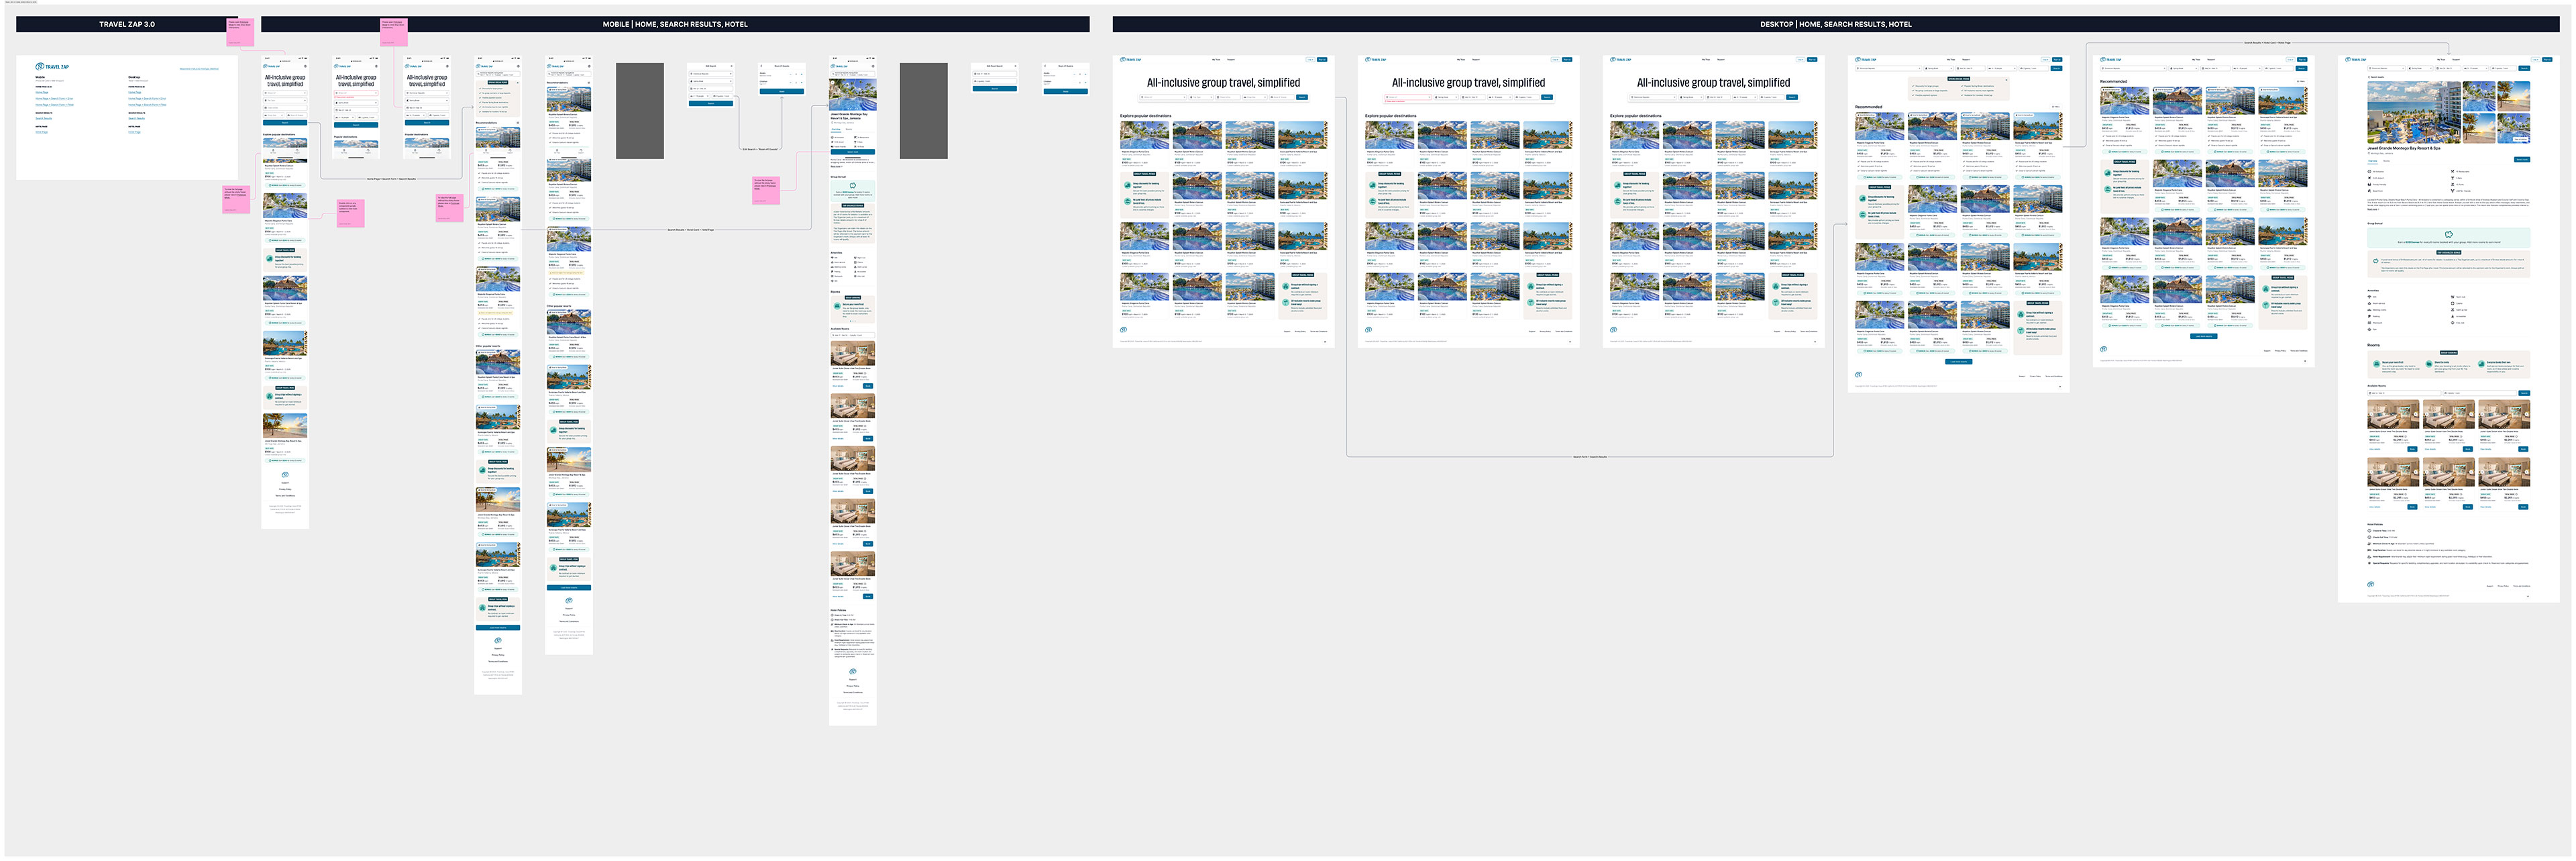Click 'Select room' button on desktop hotel page
Image resolution: width=2576 pixels, height=861 pixels.
click(x=2521, y=159)
